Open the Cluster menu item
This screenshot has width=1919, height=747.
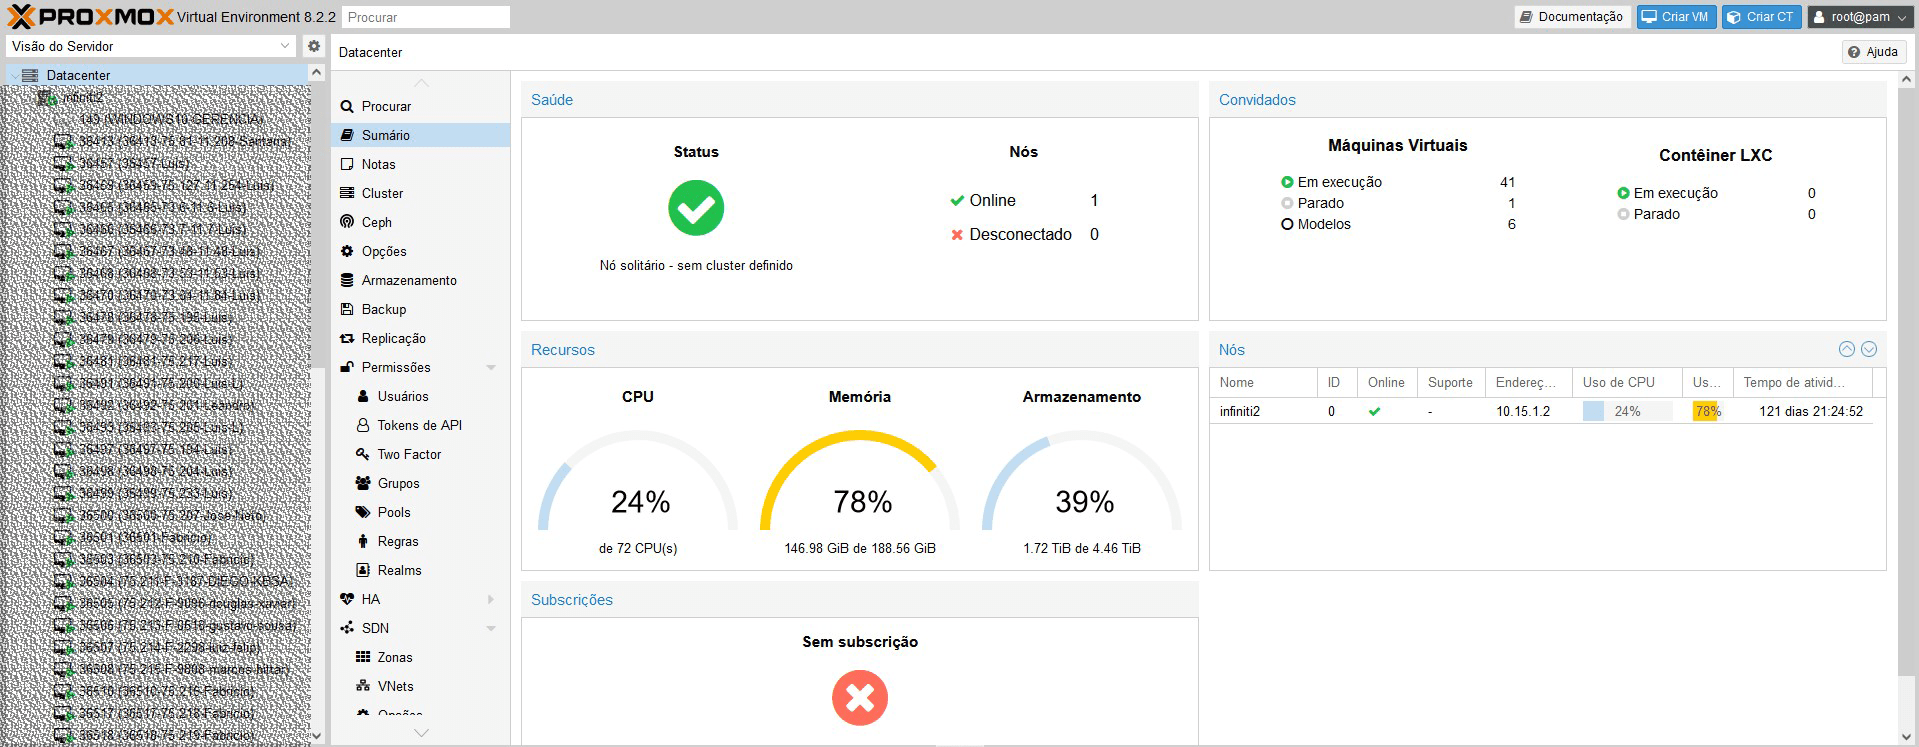[x=382, y=193]
